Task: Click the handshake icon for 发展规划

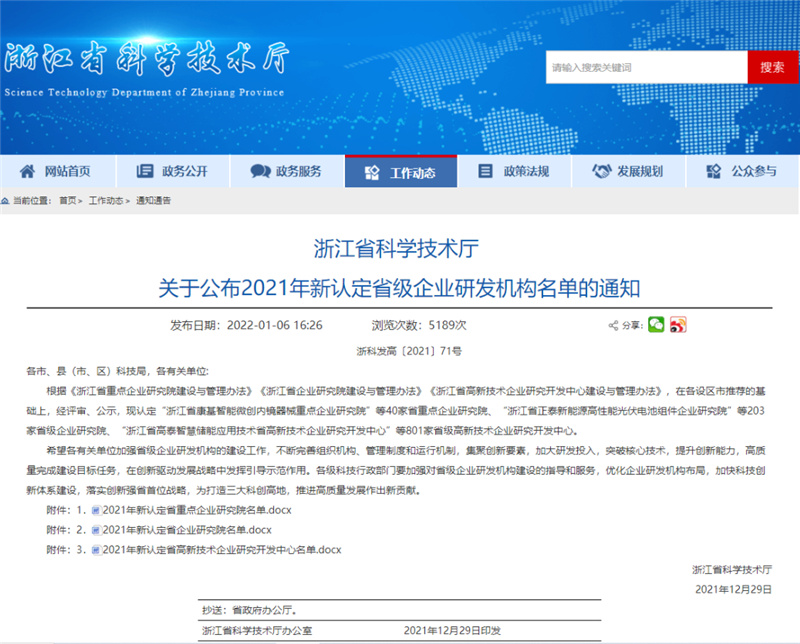Action: pos(601,171)
